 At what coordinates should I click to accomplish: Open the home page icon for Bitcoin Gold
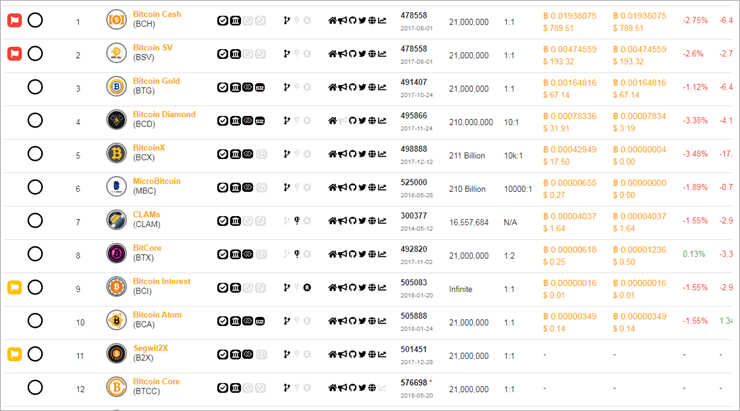[332, 87]
